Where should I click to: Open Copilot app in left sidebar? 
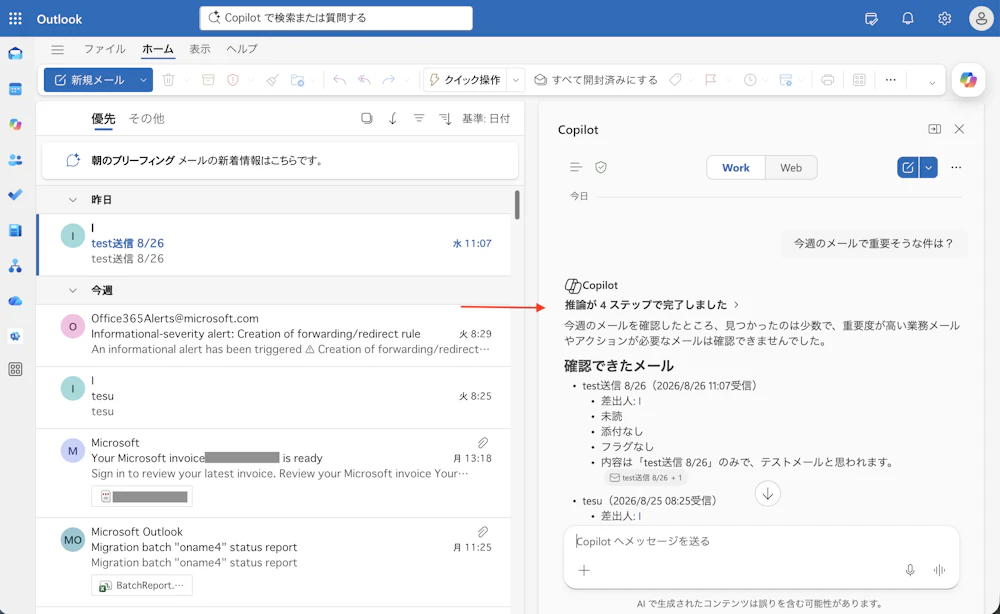pyautogui.click(x=15, y=124)
